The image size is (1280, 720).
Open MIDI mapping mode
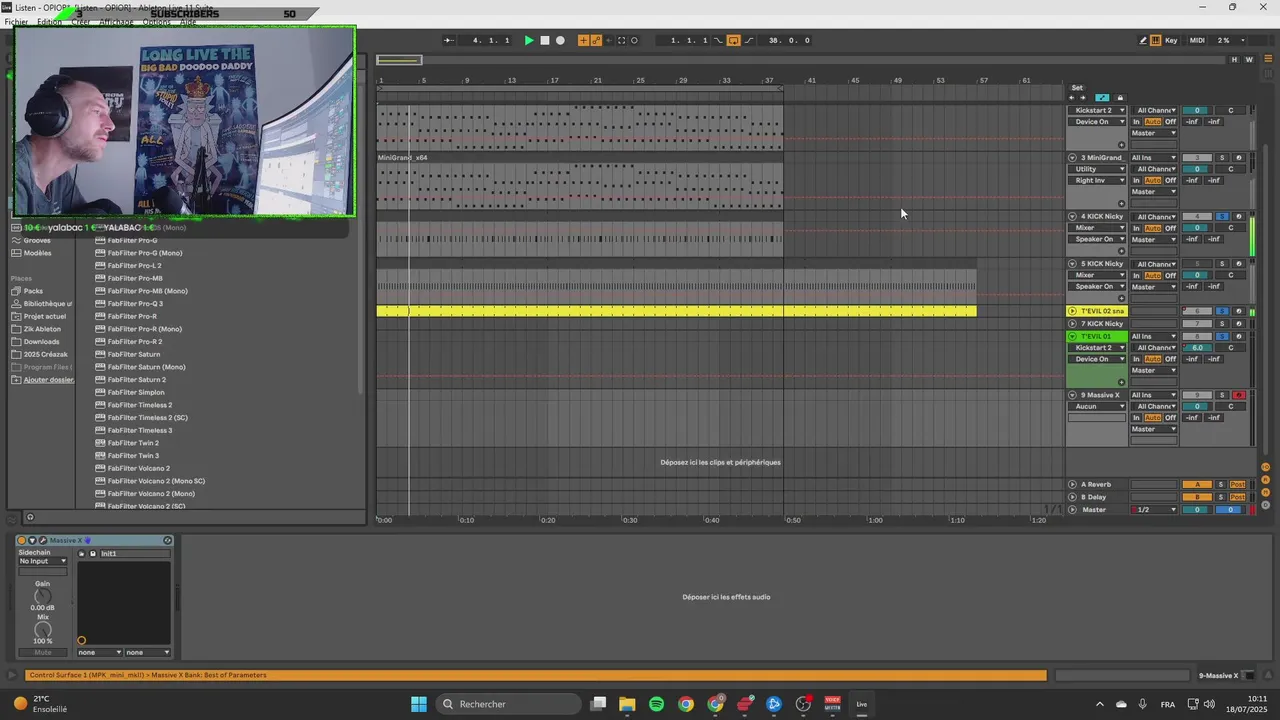pyautogui.click(x=1197, y=40)
